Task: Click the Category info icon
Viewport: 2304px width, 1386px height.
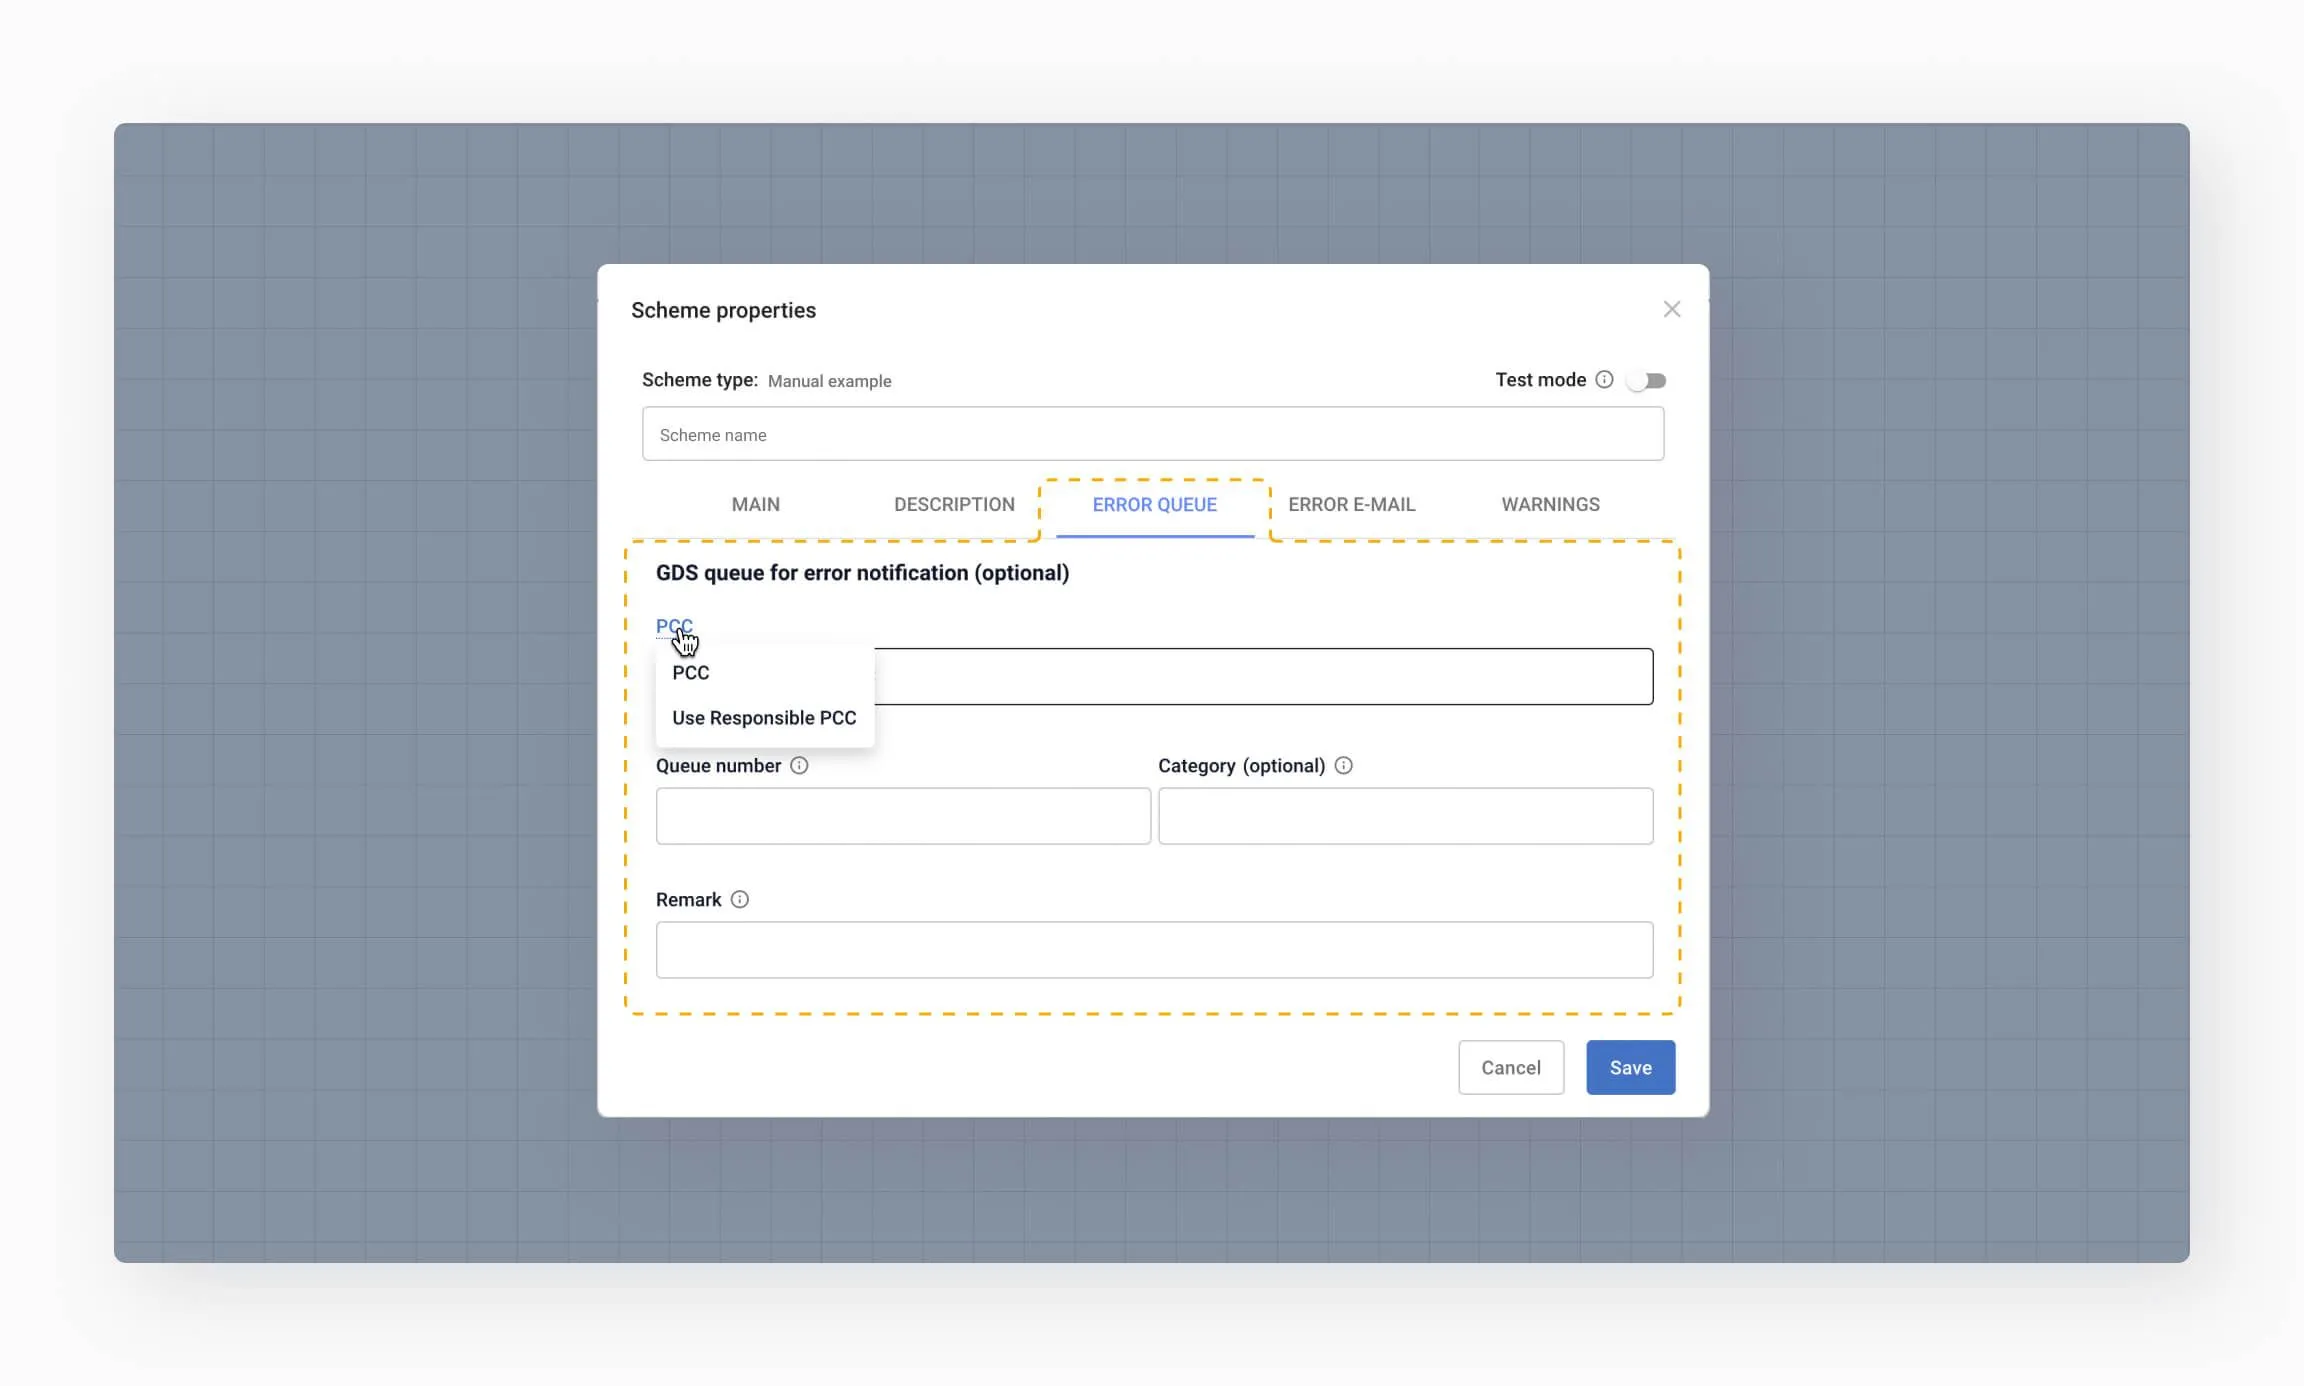Action: [1343, 766]
